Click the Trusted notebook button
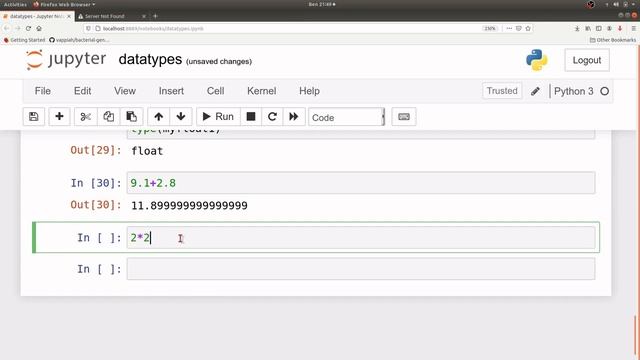The height and width of the screenshot is (360, 640). [502, 91]
